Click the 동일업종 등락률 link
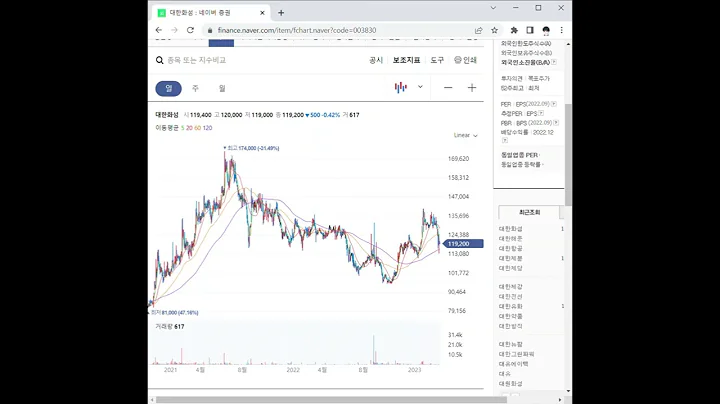The width and height of the screenshot is (720, 404). 522,164
